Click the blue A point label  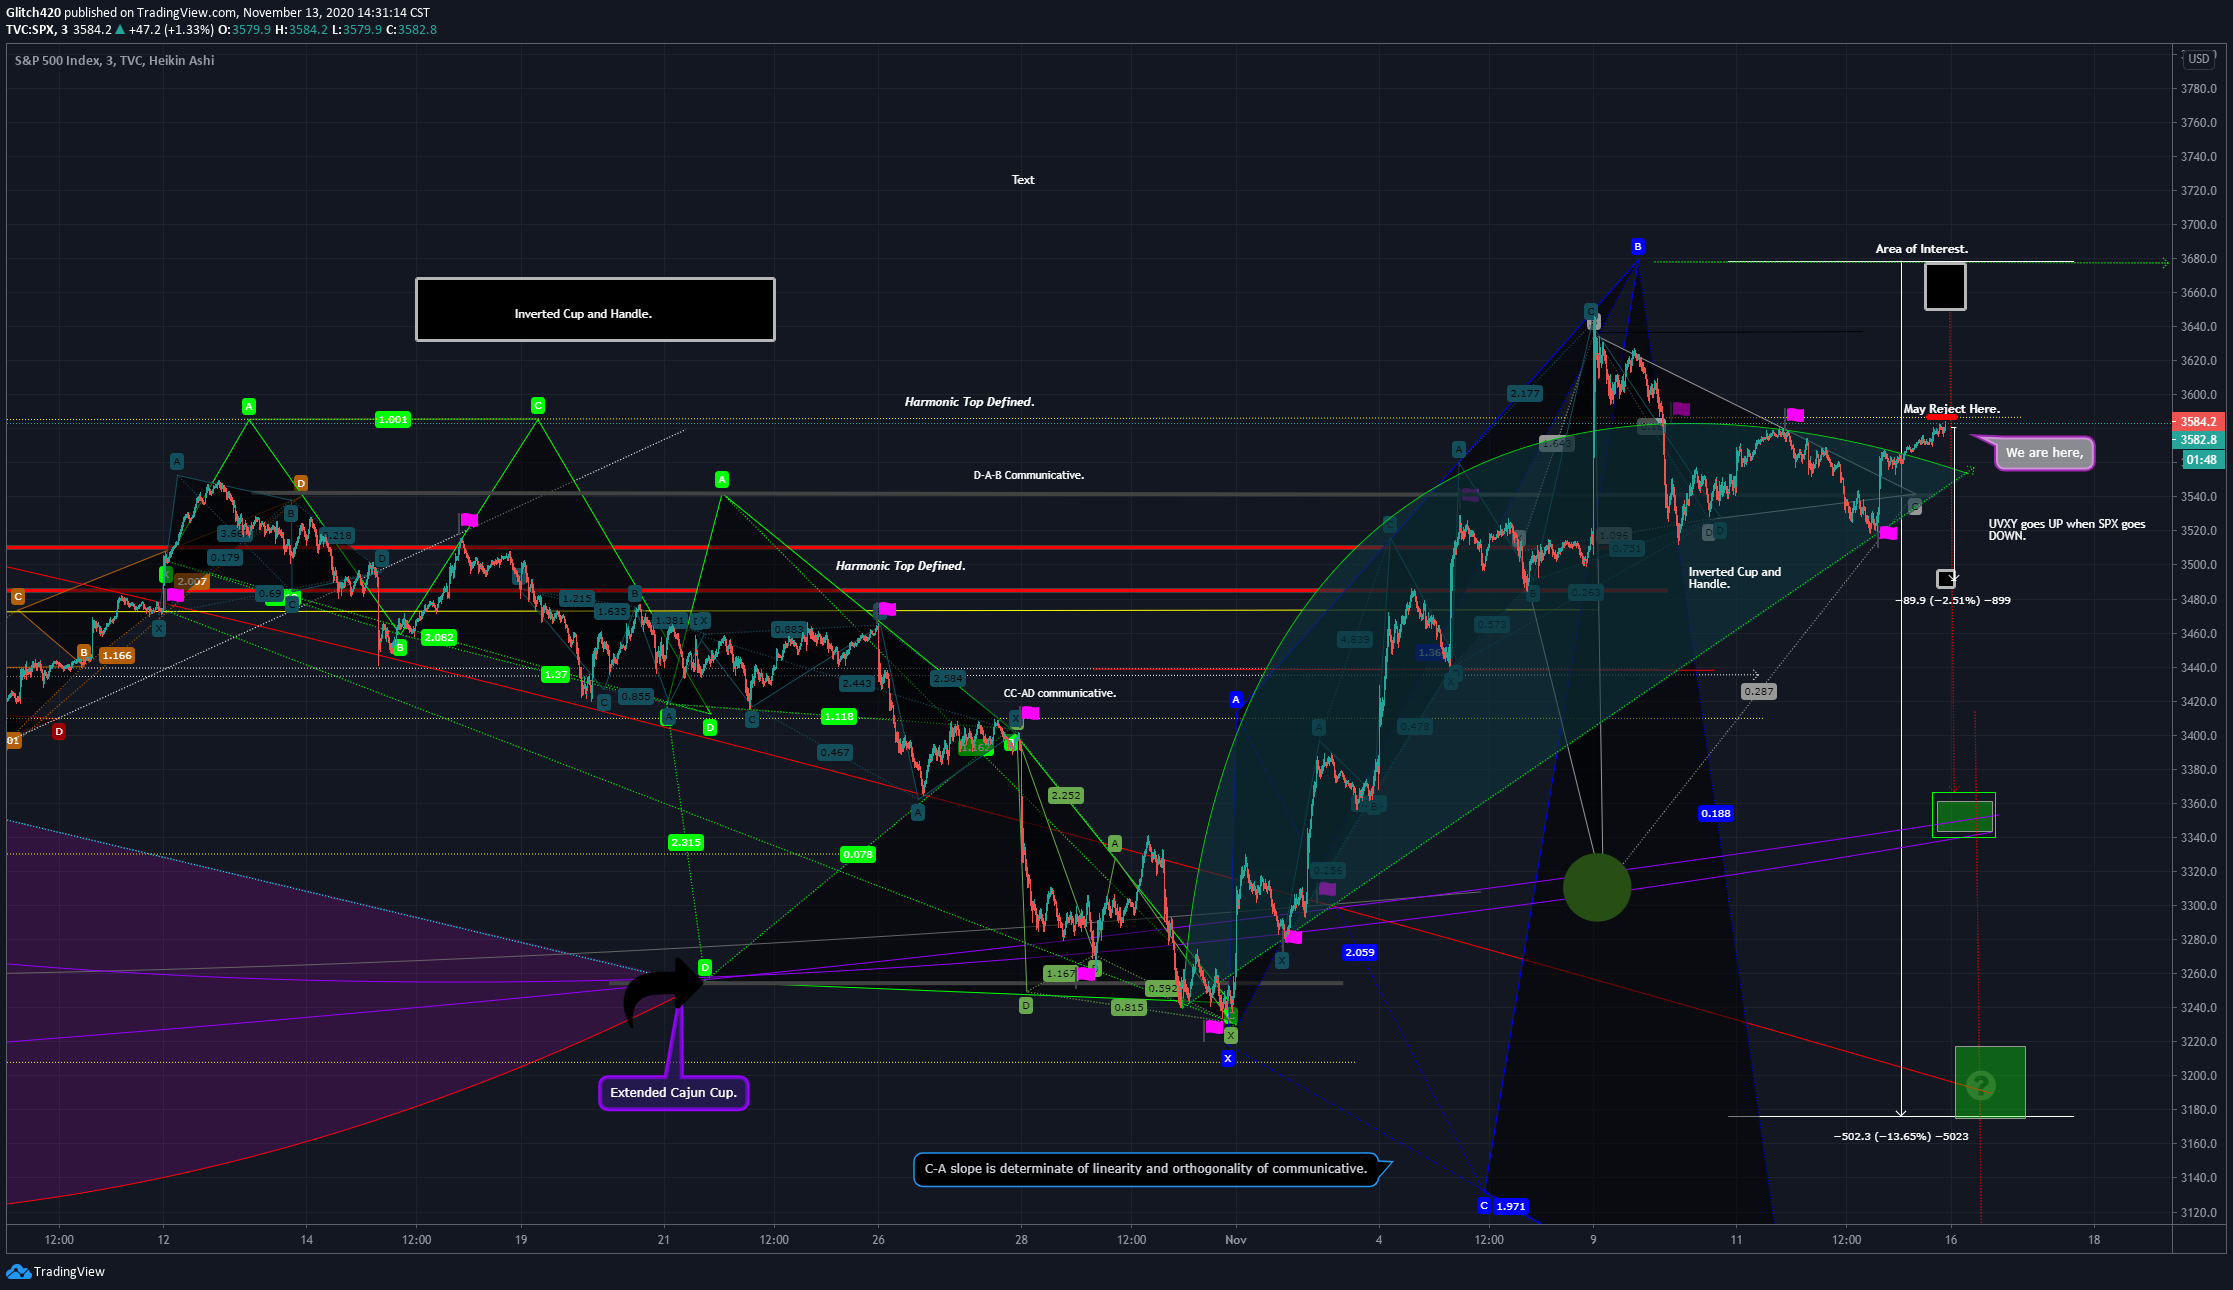pyautogui.click(x=1235, y=699)
